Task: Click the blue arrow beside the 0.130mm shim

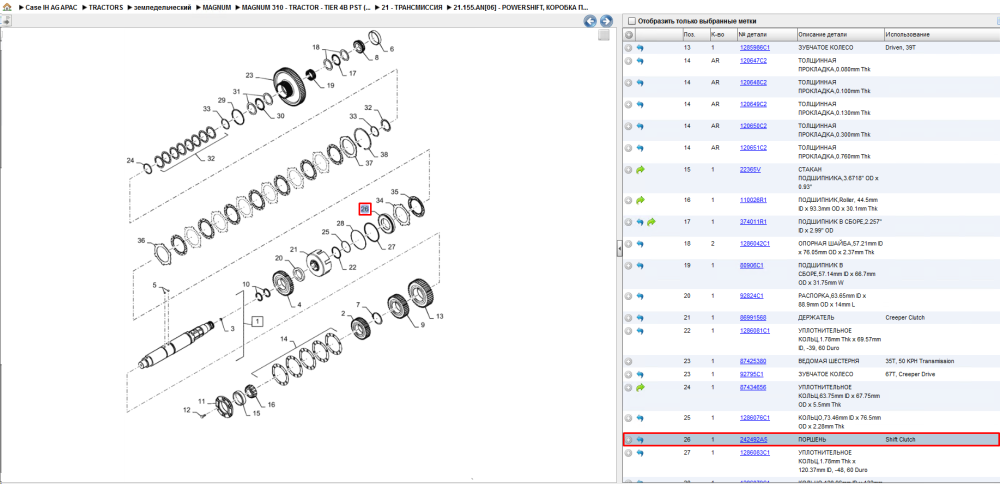Action: pyautogui.click(x=640, y=105)
